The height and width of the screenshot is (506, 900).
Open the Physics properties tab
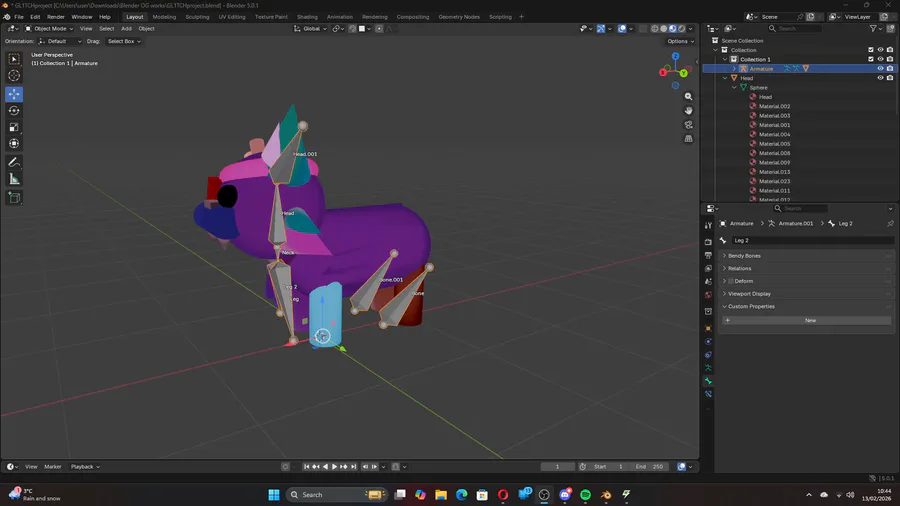[x=708, y=341]
